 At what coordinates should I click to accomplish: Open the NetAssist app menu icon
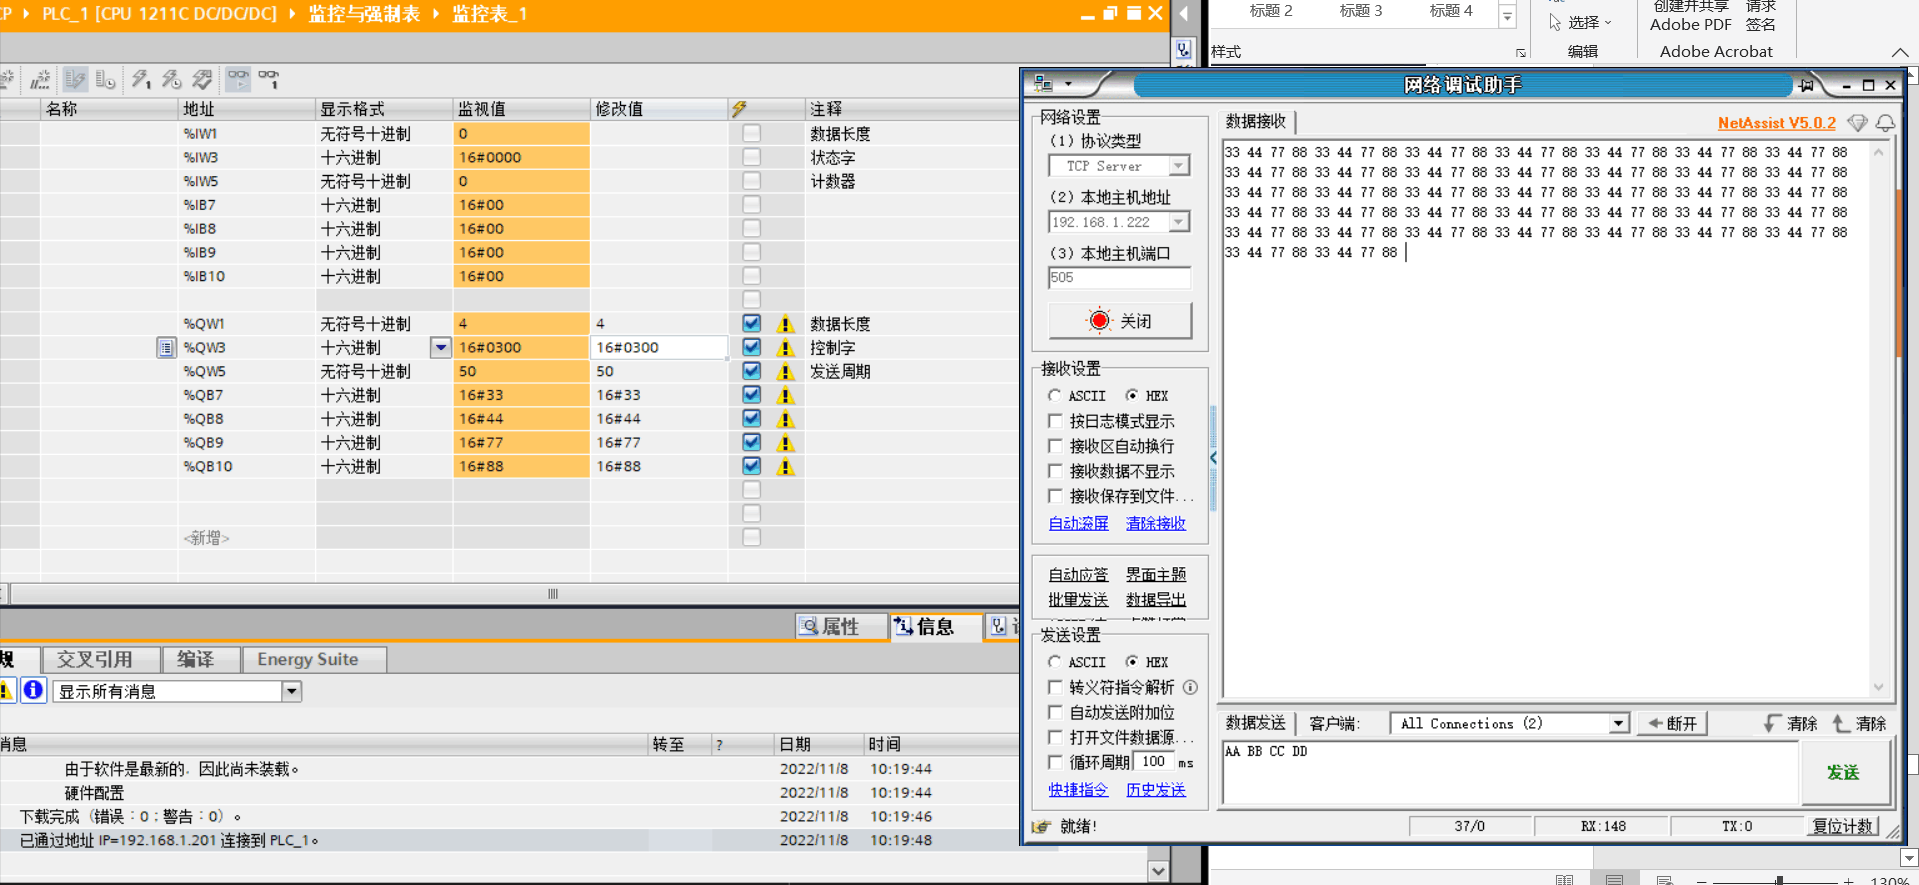[x=1043, y=84]
